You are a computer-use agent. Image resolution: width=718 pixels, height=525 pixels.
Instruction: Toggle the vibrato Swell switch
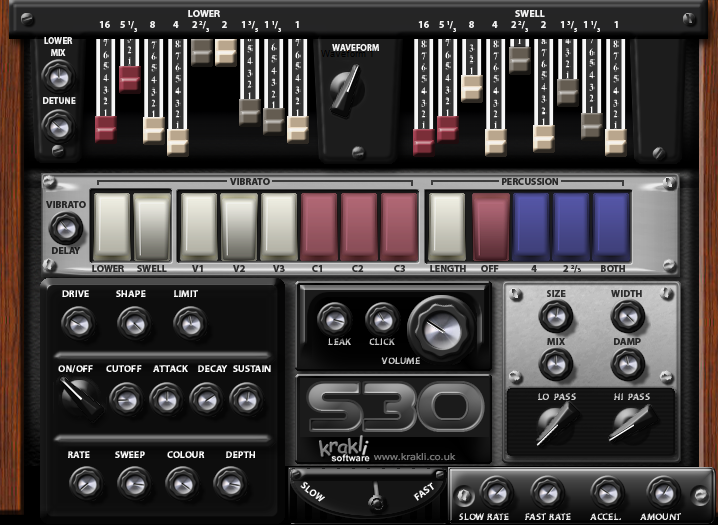[x=153, y=227]
